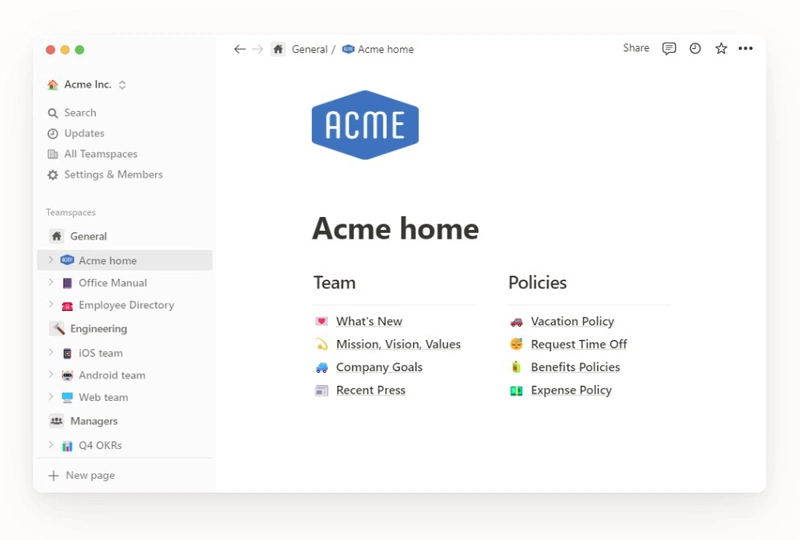Viewport: 800px width, 540px height.
Task: Expand the Employee Directory page tree
Action: [x=51, y=304]
